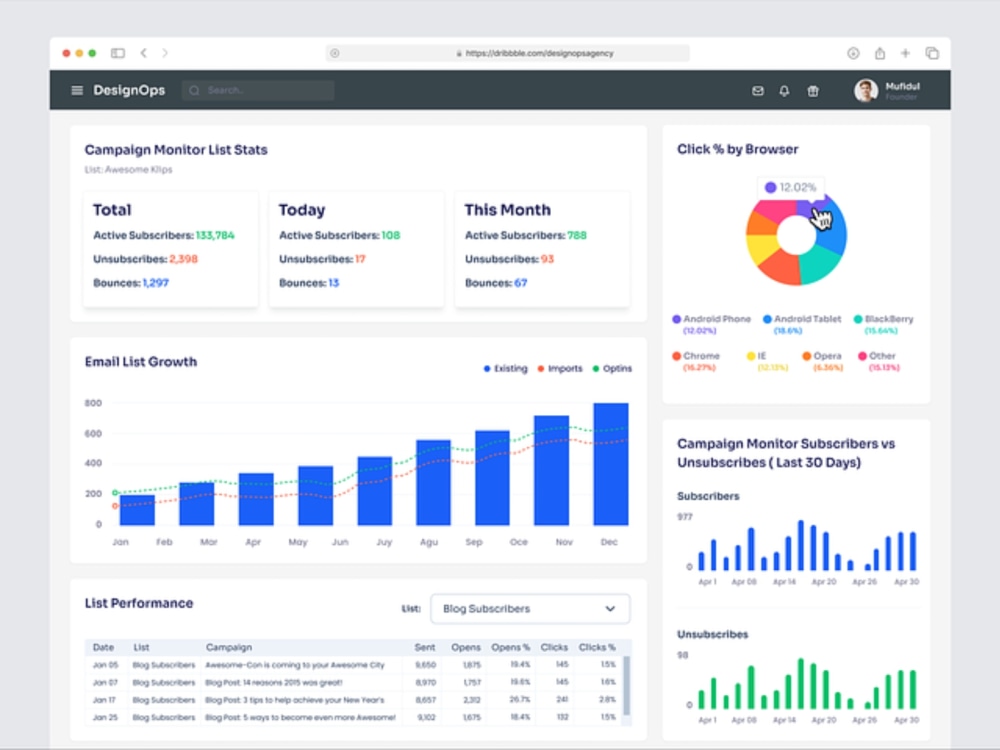
Task: Click the Click % by Browser heading
Action: click(x=737, y=149)
